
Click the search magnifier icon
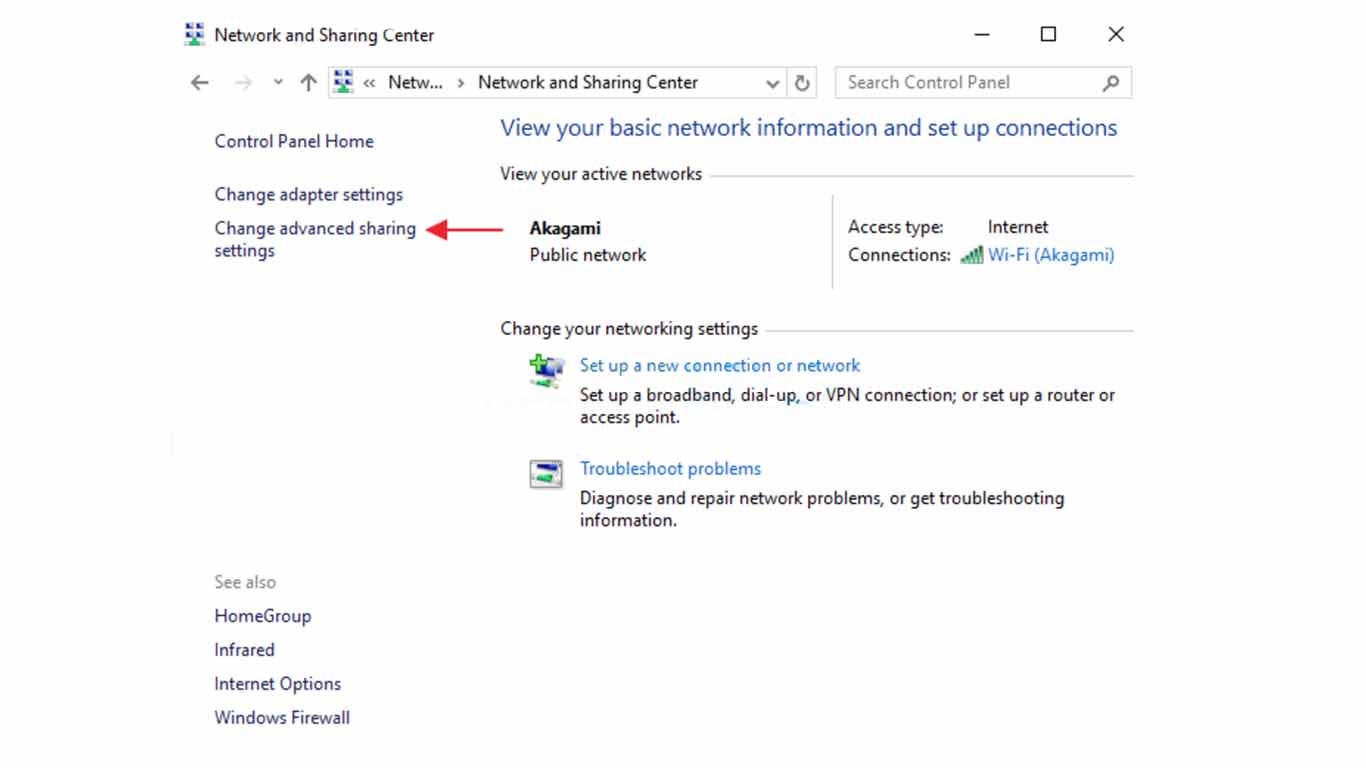[1110, 82]
